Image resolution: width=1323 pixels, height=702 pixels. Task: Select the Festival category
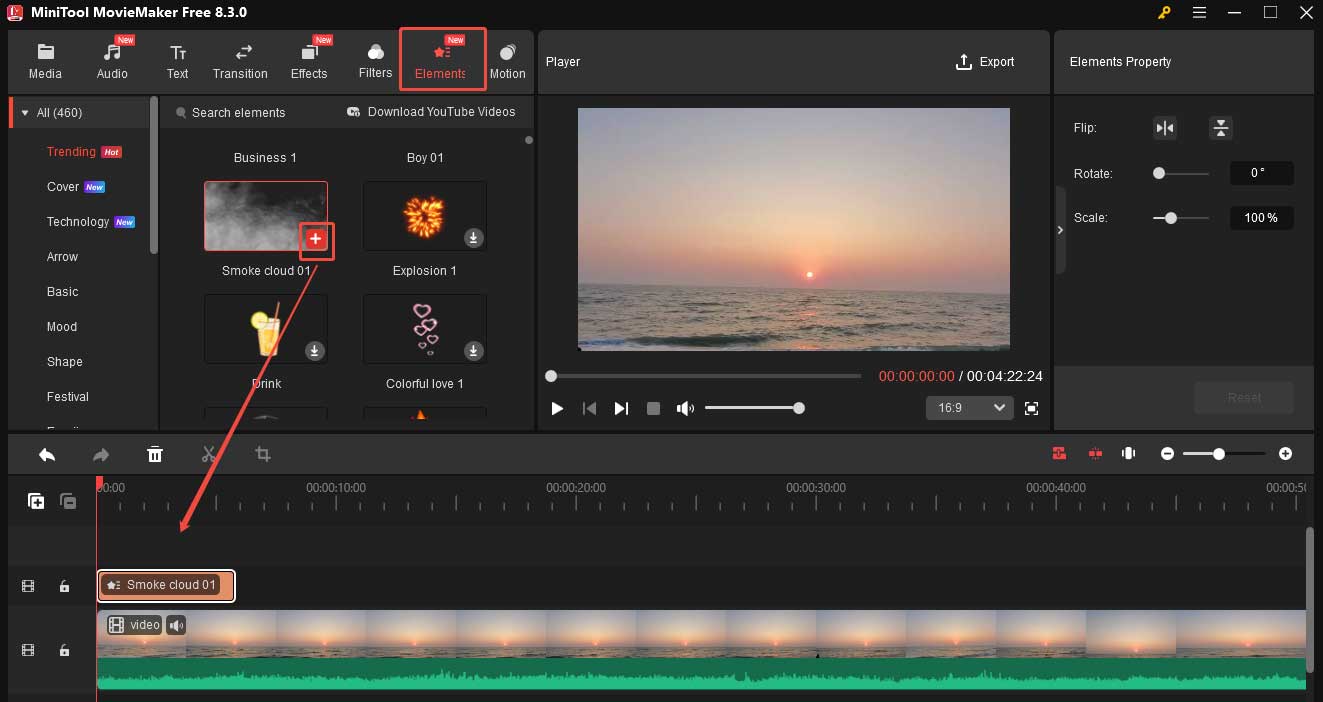68,397
